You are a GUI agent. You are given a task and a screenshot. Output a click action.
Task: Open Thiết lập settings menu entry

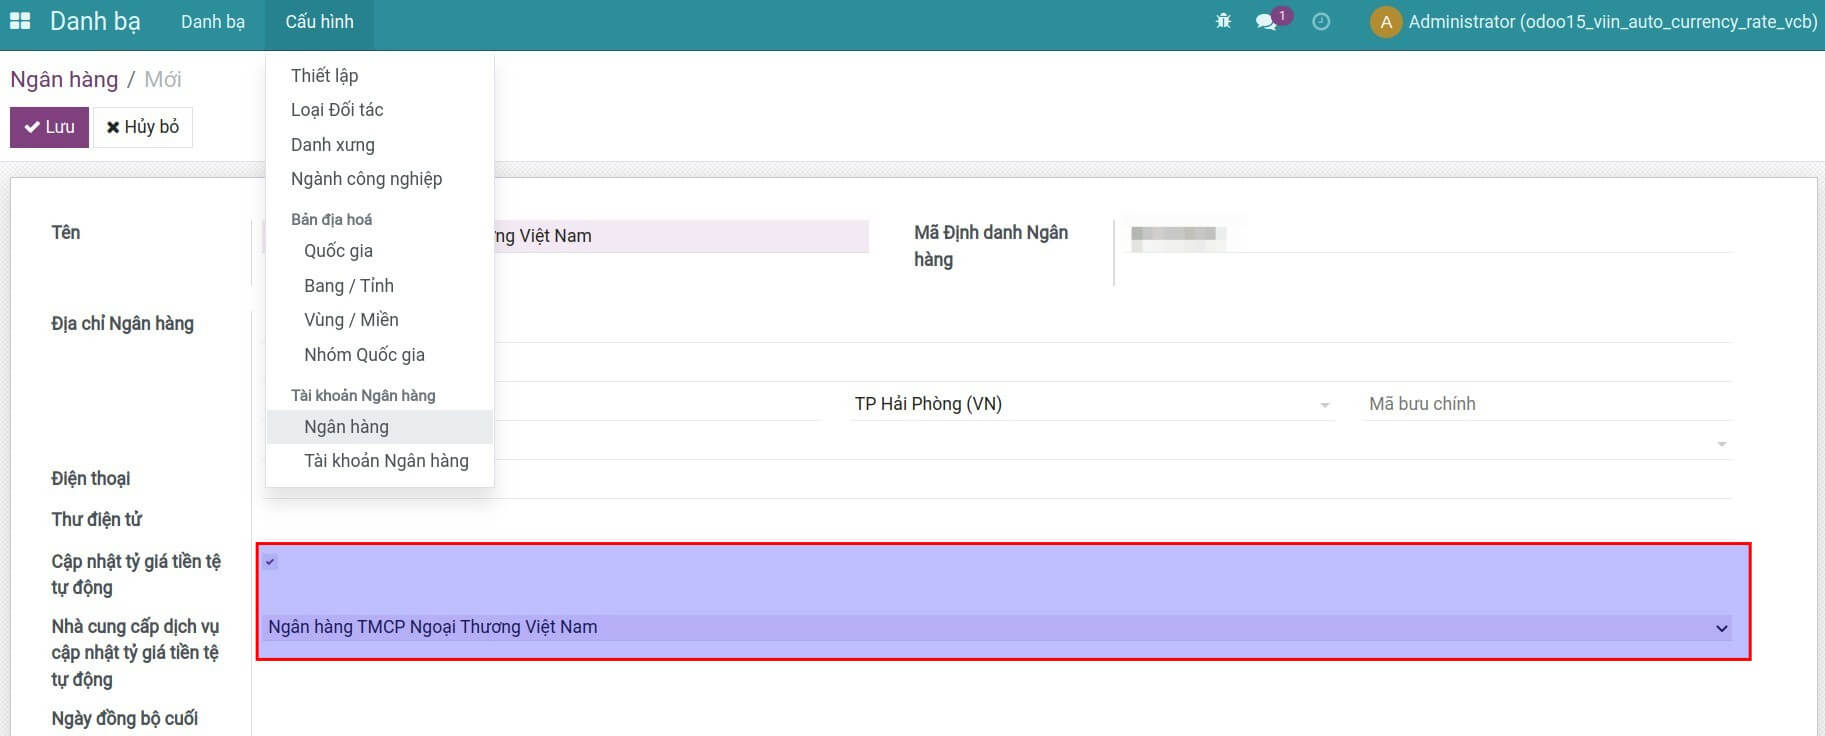[324, 76]
